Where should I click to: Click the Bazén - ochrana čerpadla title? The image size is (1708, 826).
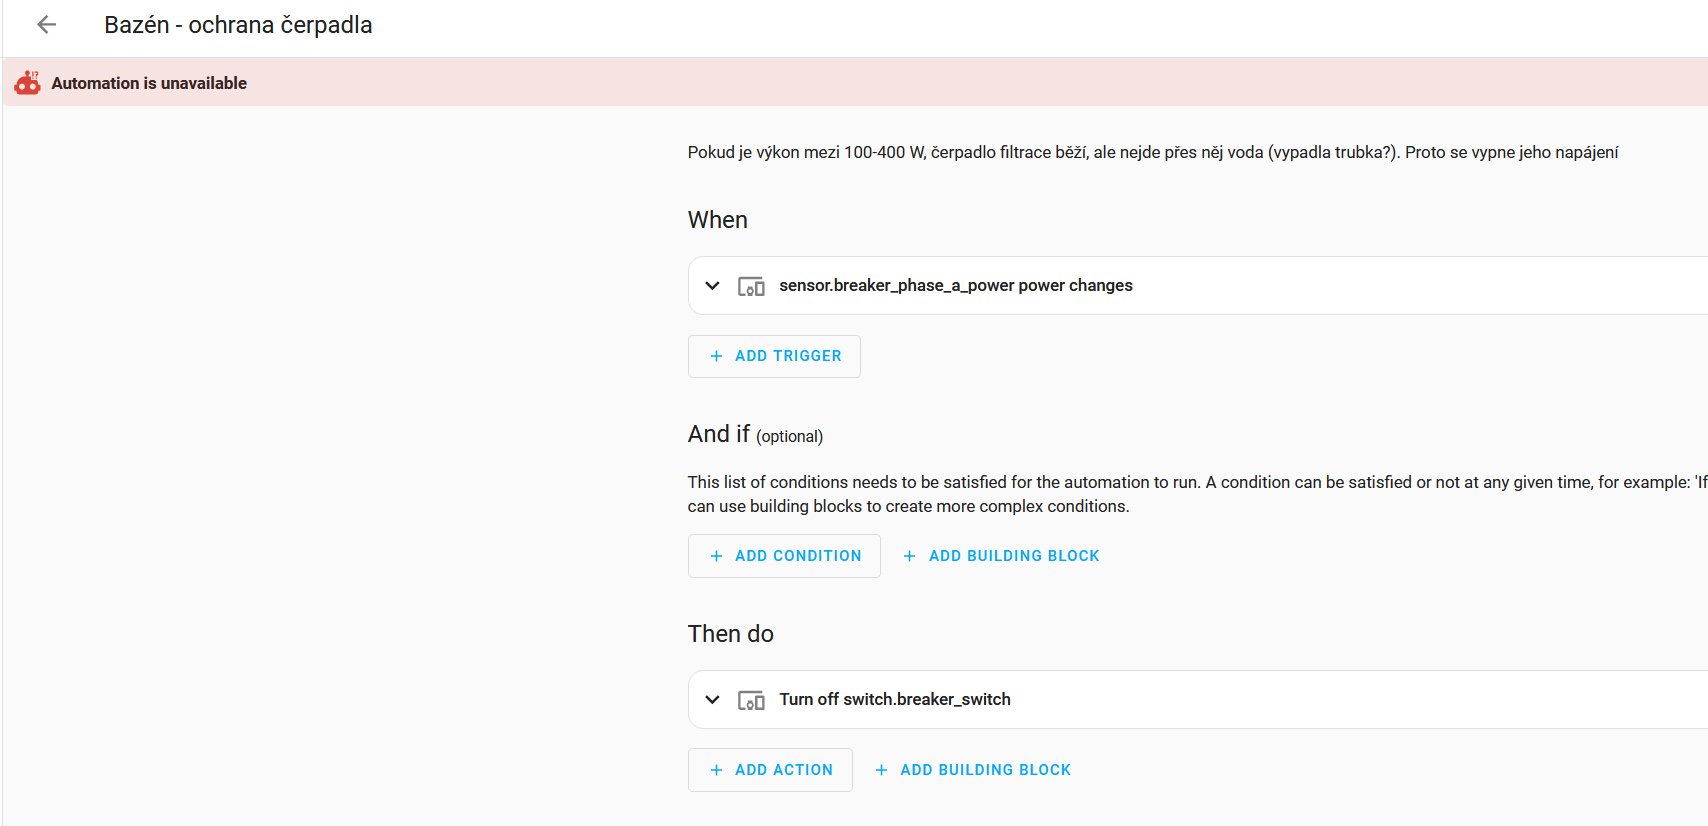coord(238,25)
